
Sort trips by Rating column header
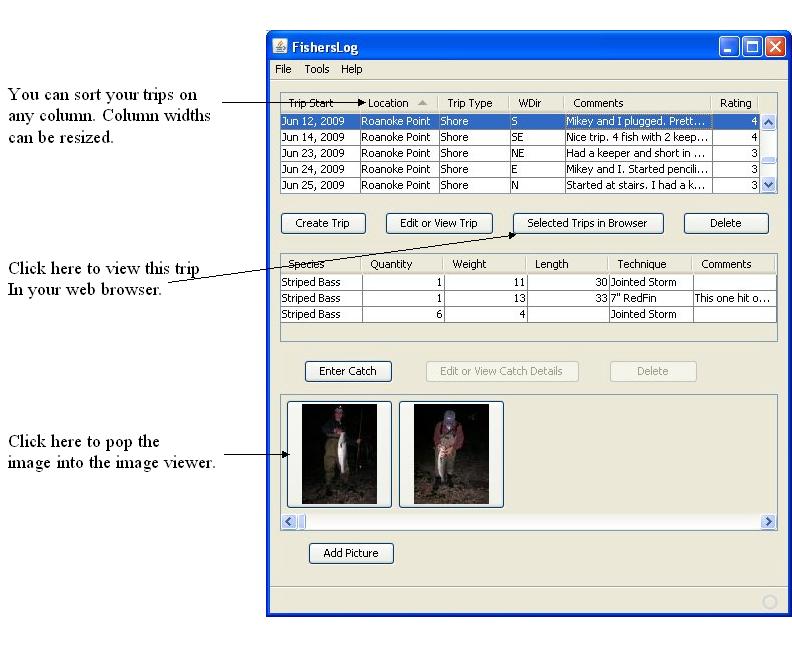click(735, 103)
